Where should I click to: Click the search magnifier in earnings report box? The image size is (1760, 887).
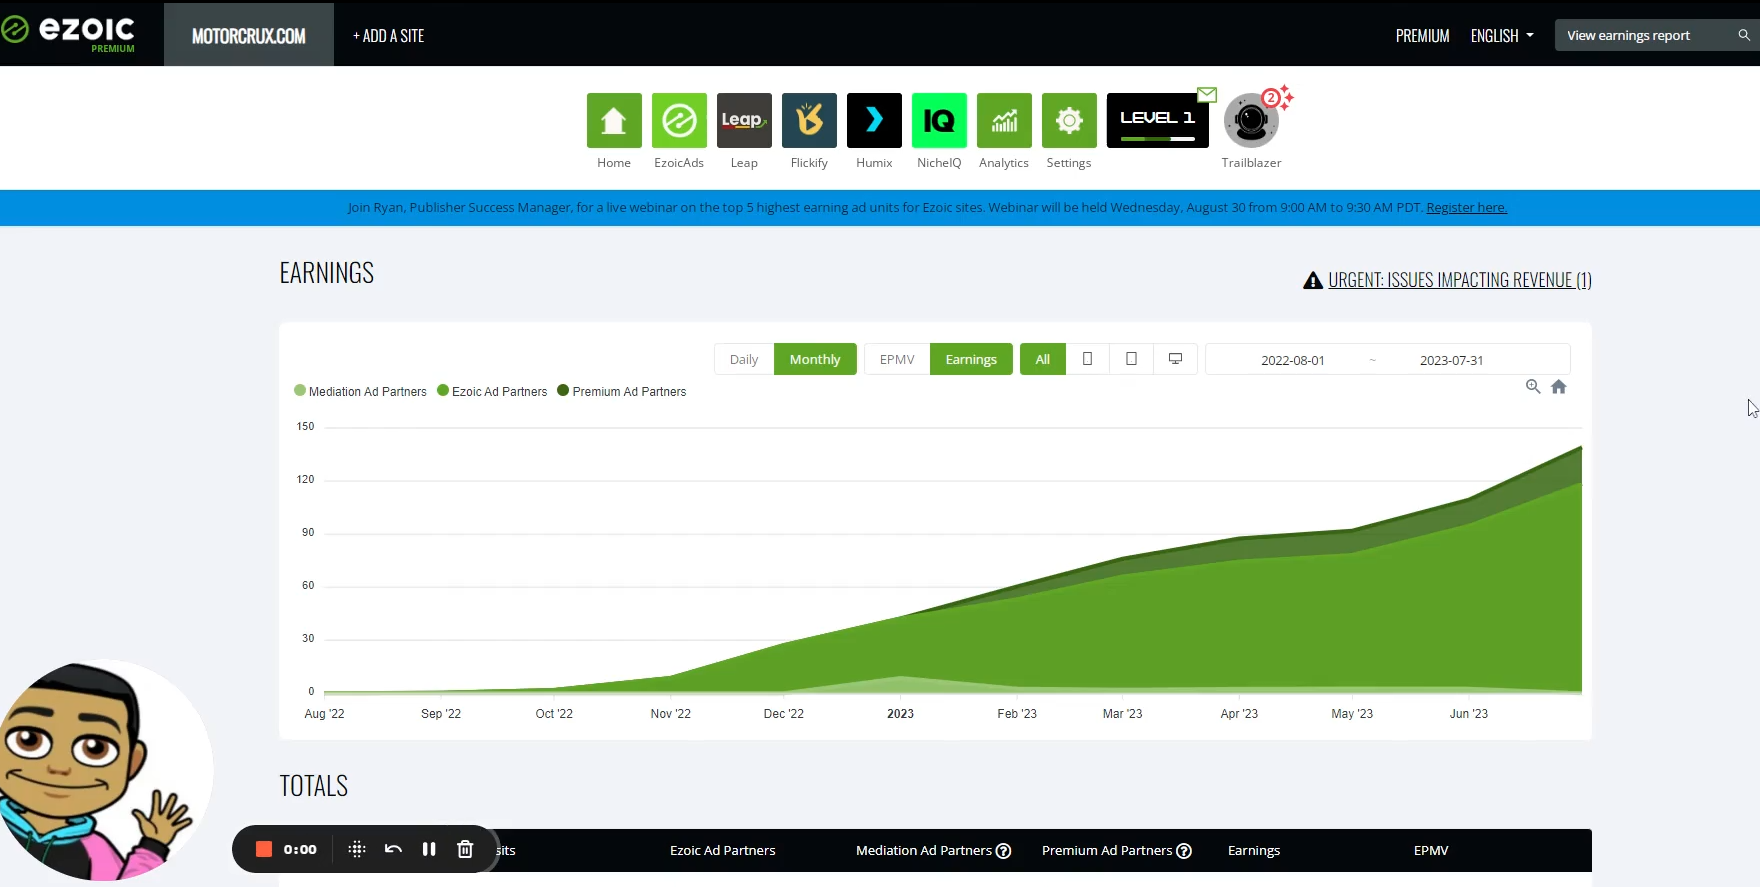[x=1744, y=35]
